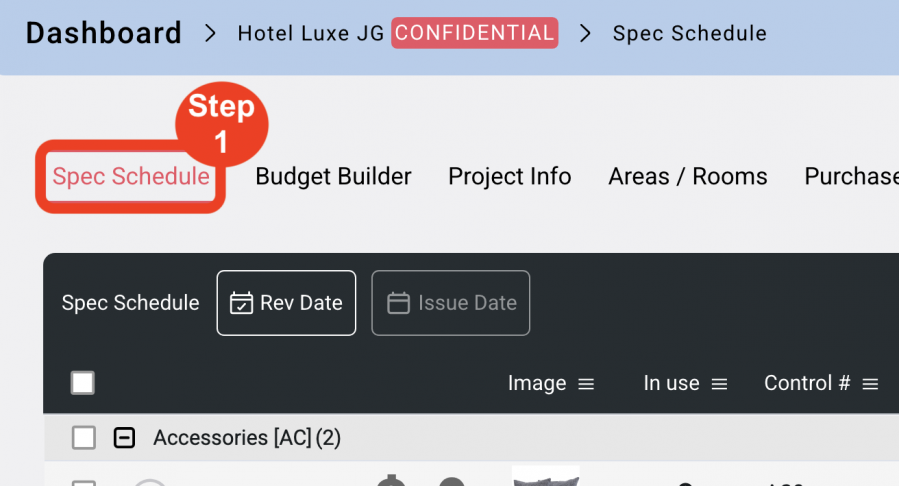Click the calendar icon in Issue Date
This screenshot has width=899, height=486.
pyautogui.click(x=398, y=303)
